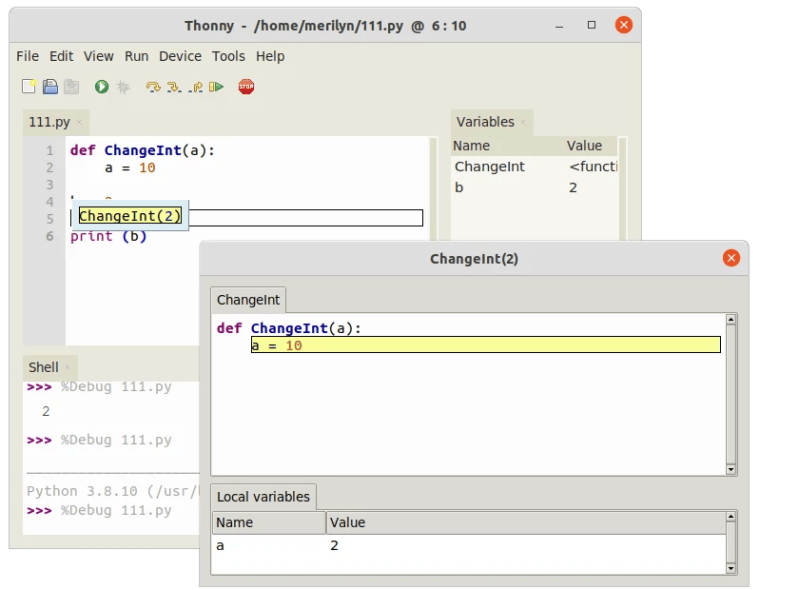
Task: Maximize the Thonny window
Action: point(591,25)
